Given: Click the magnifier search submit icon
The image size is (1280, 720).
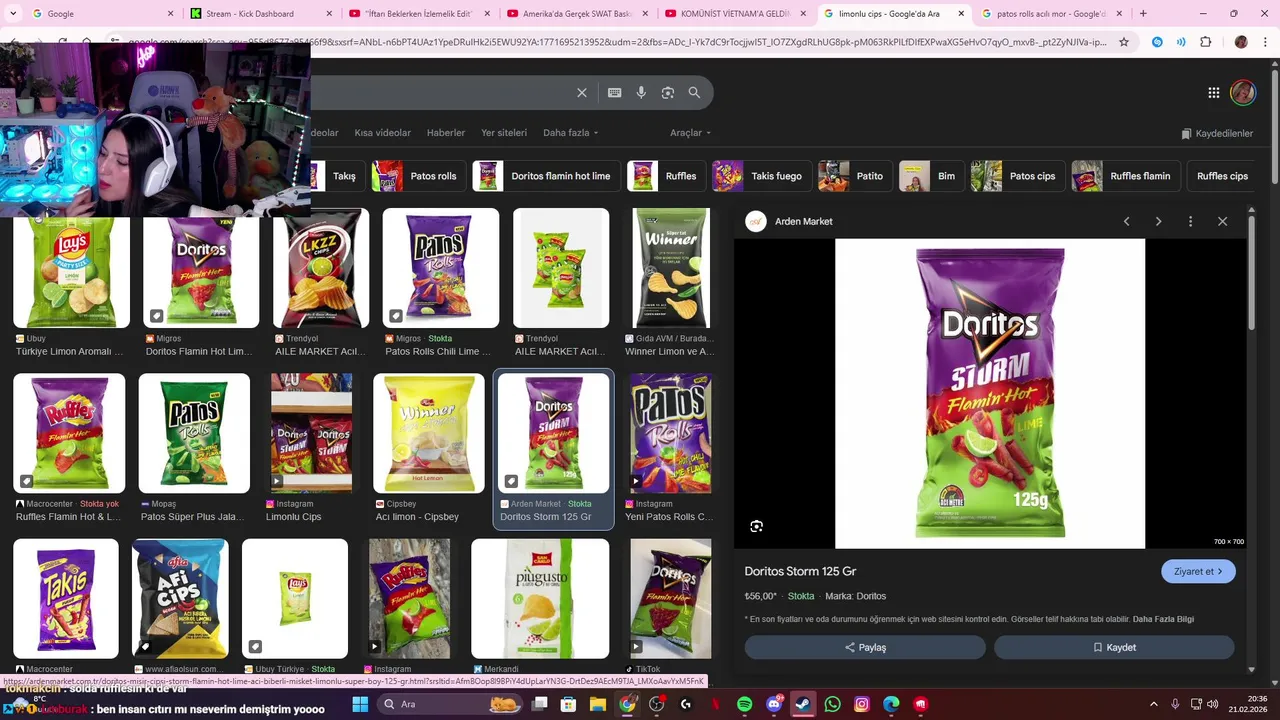Looking at the screenshot, I should tap(694, 93).
